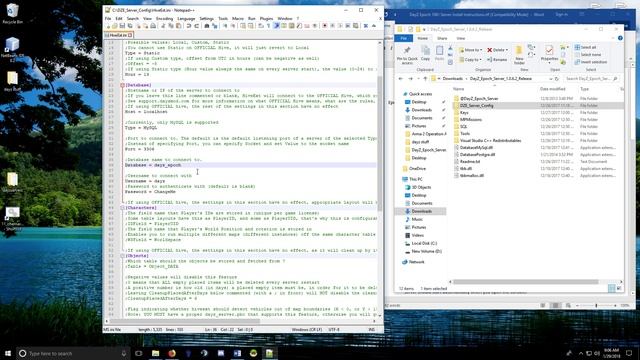The image size is (640, 360).
Task: Switch Explorer to large icons view toggle
Action: coord(619,288)
